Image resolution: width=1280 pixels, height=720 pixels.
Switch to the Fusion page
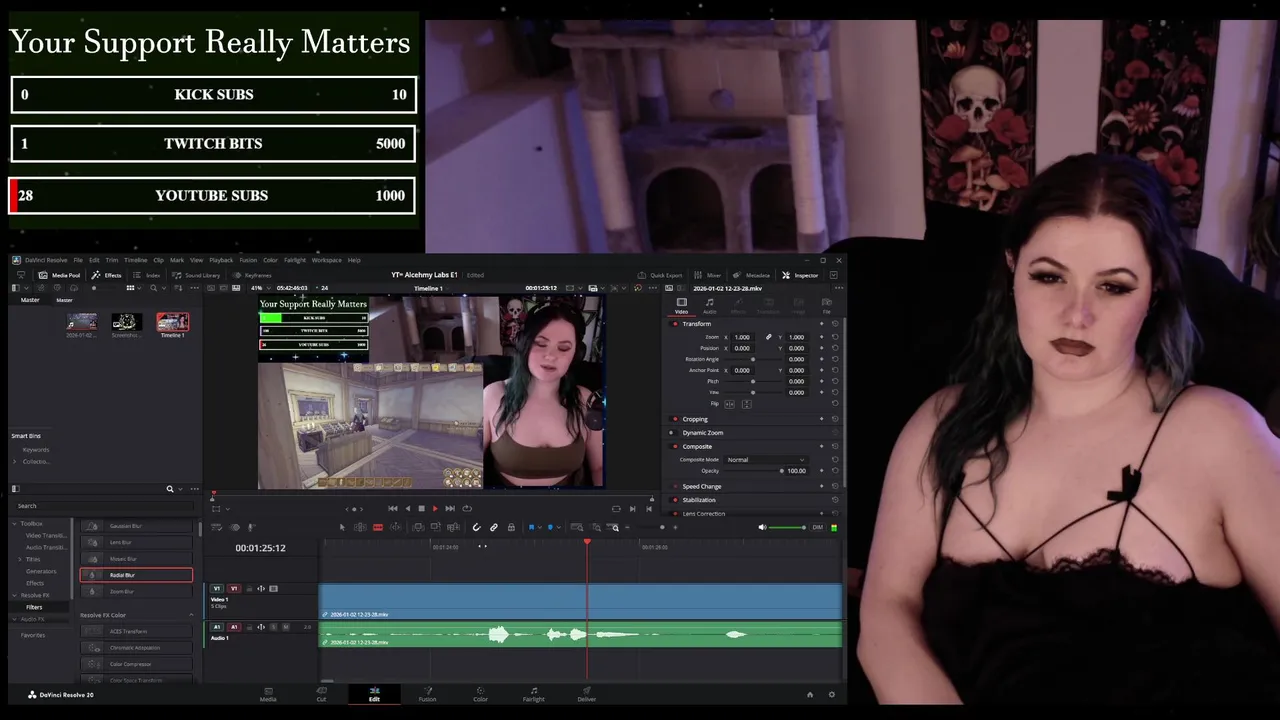[427, 693]
